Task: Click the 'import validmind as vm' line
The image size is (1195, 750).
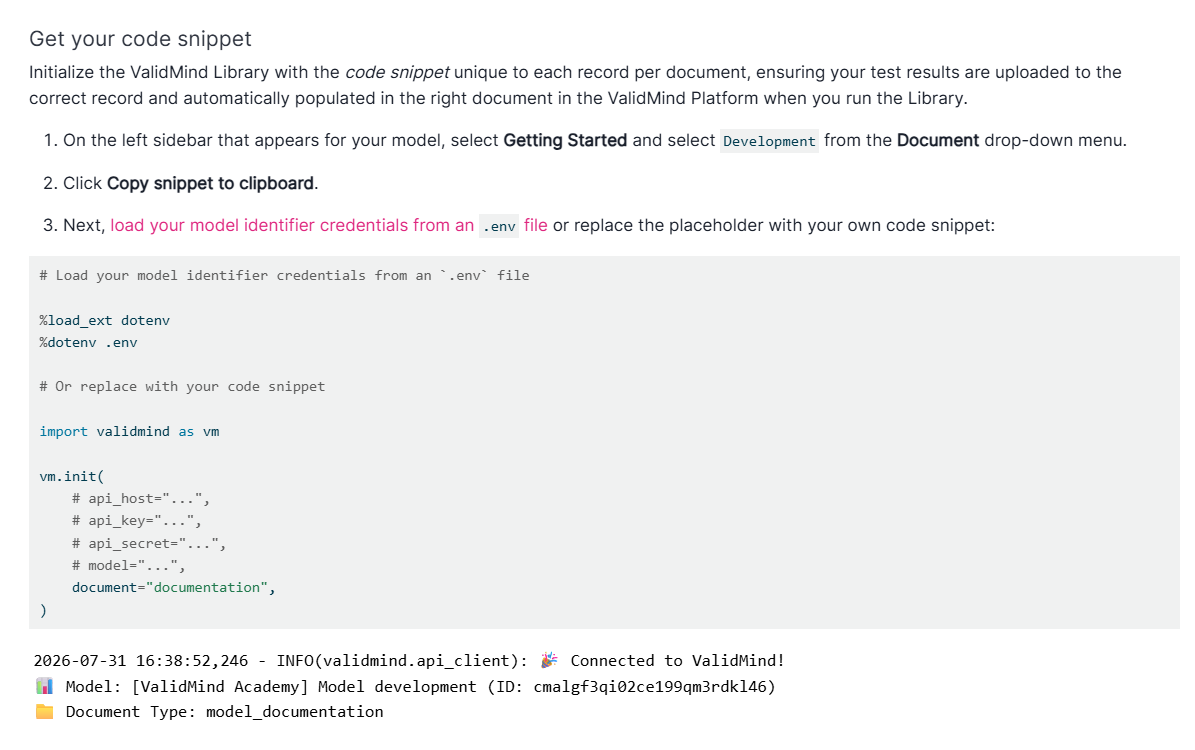Action: [130, 431]
